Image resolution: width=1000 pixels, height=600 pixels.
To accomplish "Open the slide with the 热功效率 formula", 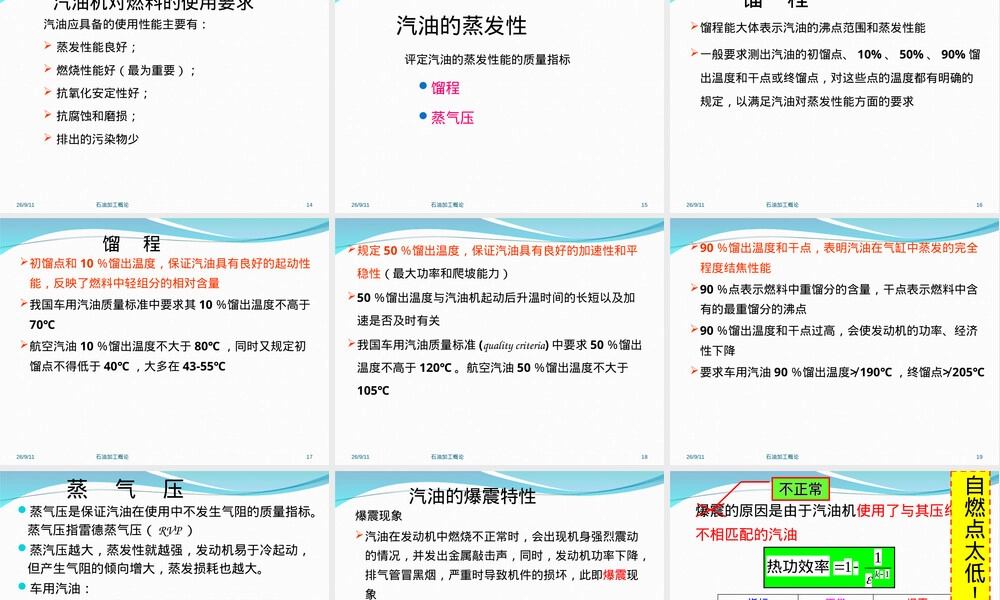I will 834,535.
